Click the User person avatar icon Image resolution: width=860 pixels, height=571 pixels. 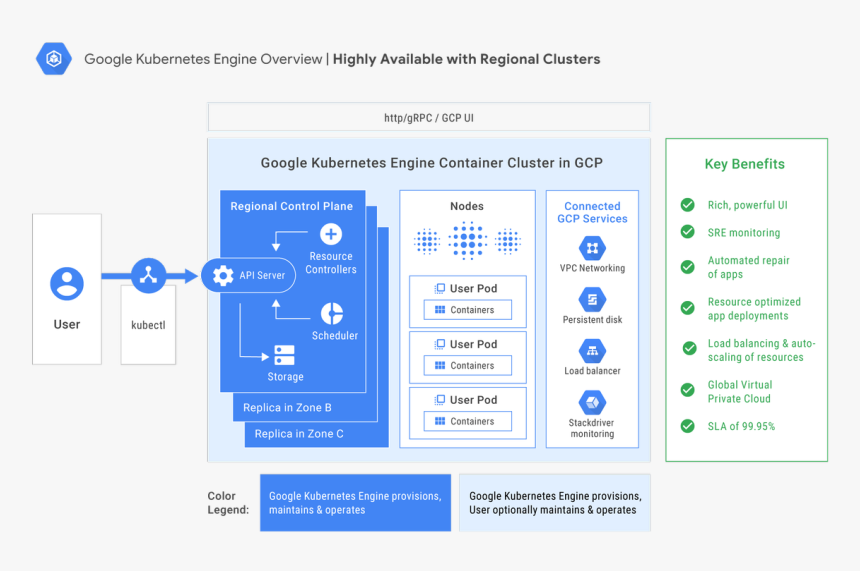coord(67,284)
